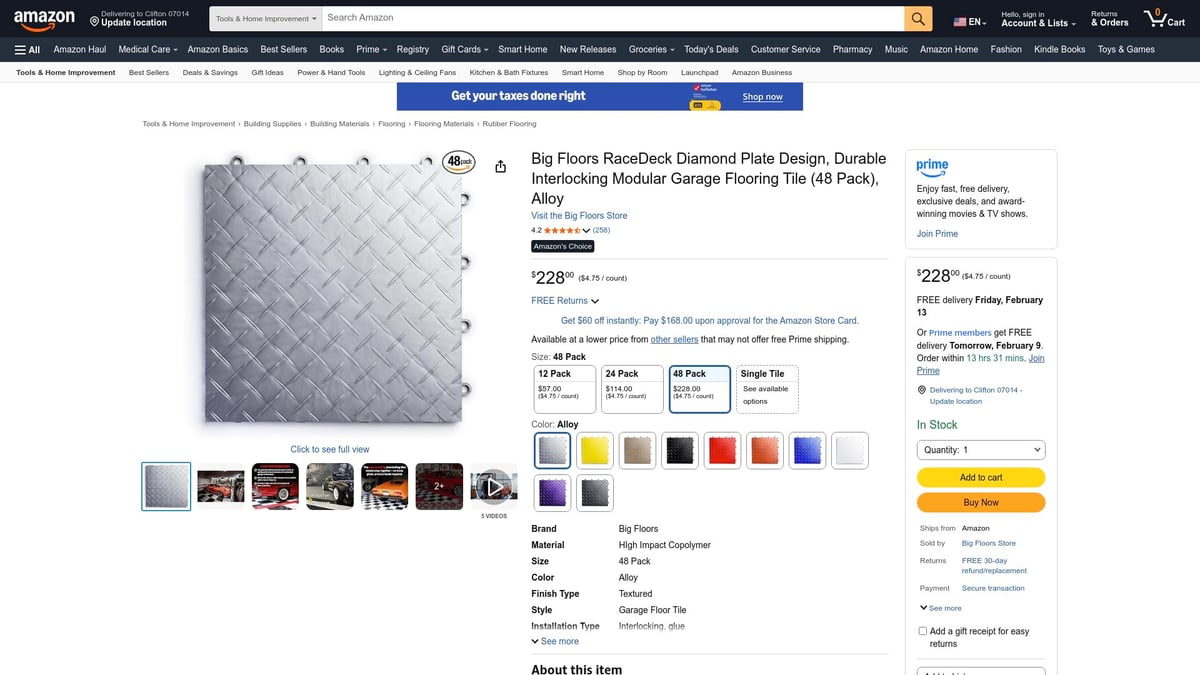Image resolution: width=1200 pixels, height=675 pixels.
Task: Expand the FREE Returns details
Action: click(x=564, y=300)
